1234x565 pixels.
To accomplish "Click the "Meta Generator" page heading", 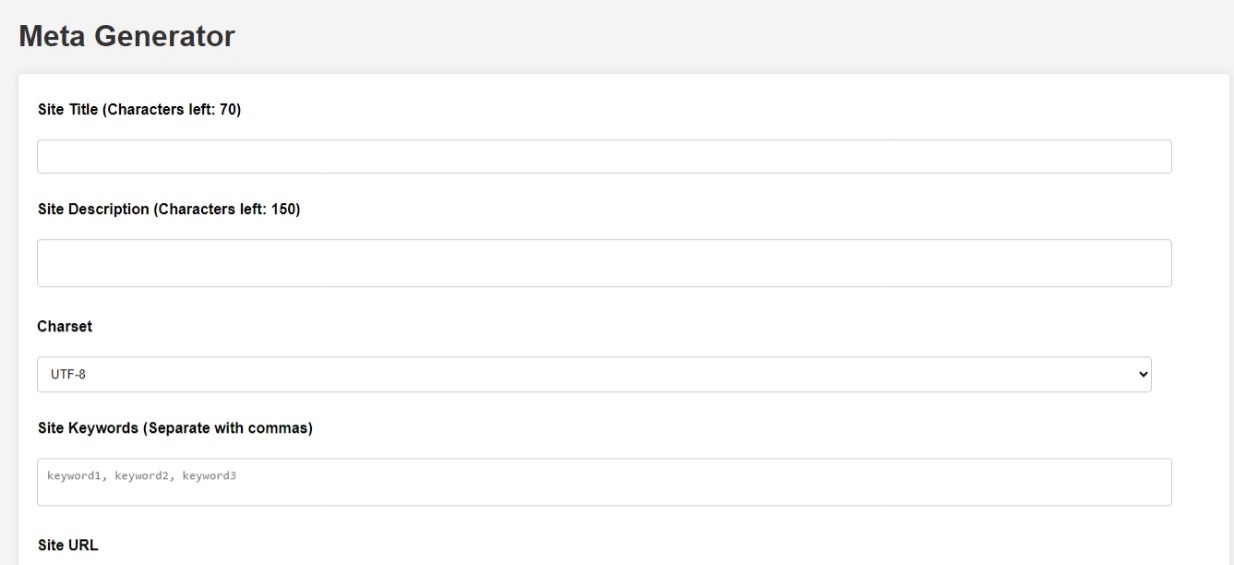I will click(126, 38).
